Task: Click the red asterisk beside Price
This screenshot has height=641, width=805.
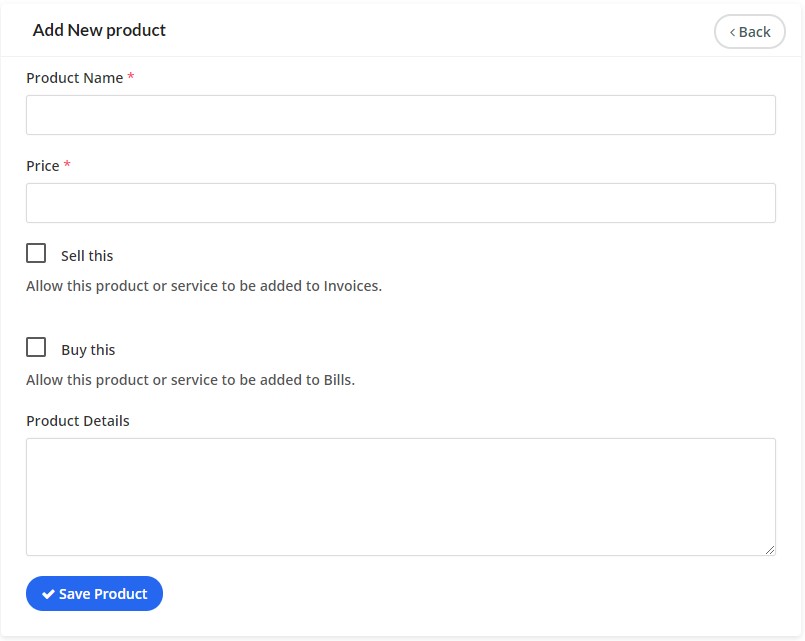Action: point(67,165)
